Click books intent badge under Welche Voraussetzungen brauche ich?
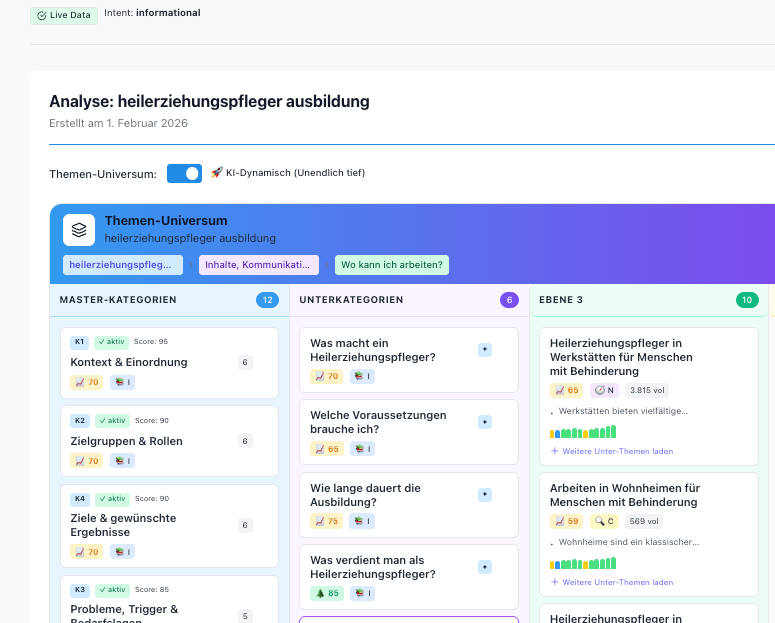This screenshot has width=775, height=623. point(362,449)
